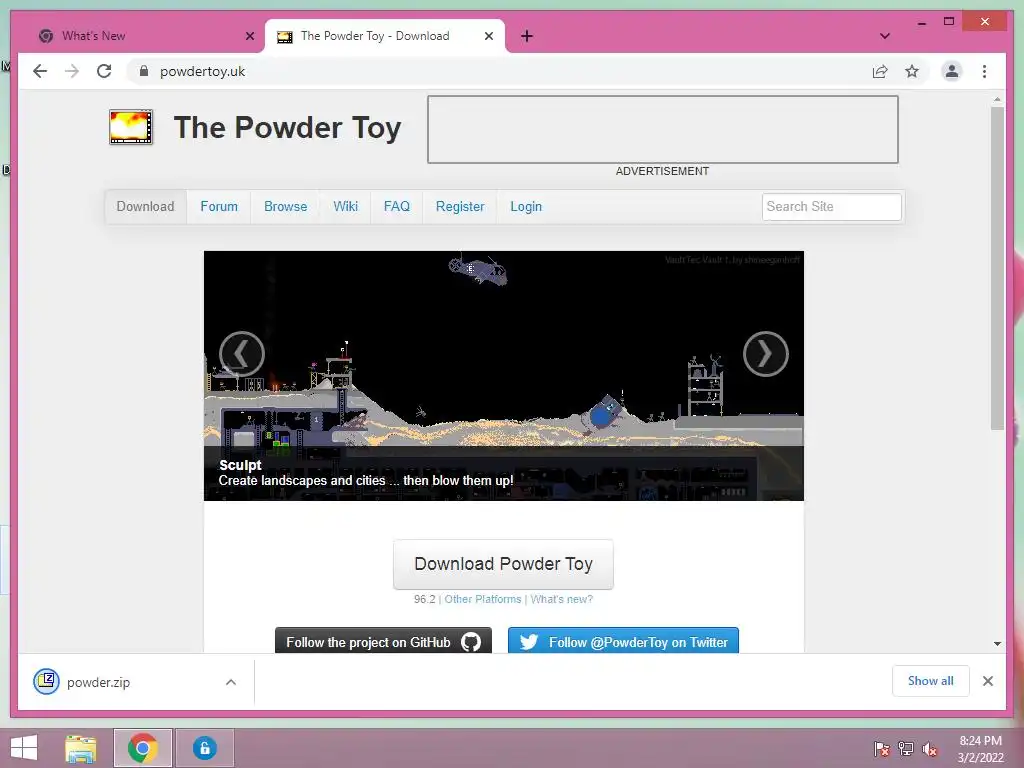The width and height of the screenshot is (1024, 768).
Task: Click the advertisement banner box
Action: (663, 129)
